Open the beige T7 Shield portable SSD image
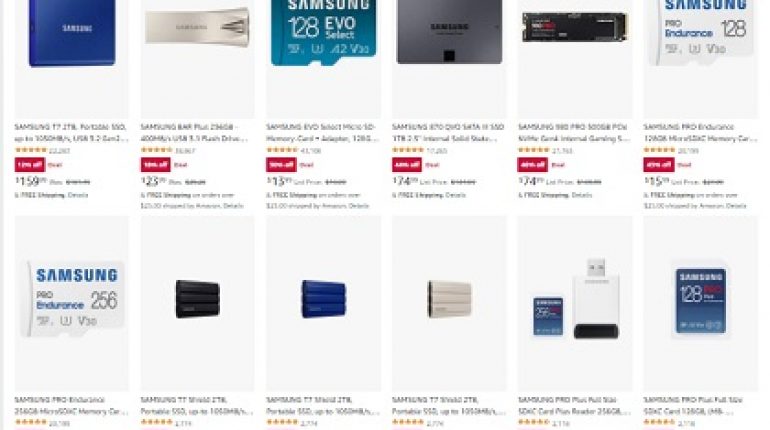The height and width of the screenshot is (430, 770). point(449,299)
